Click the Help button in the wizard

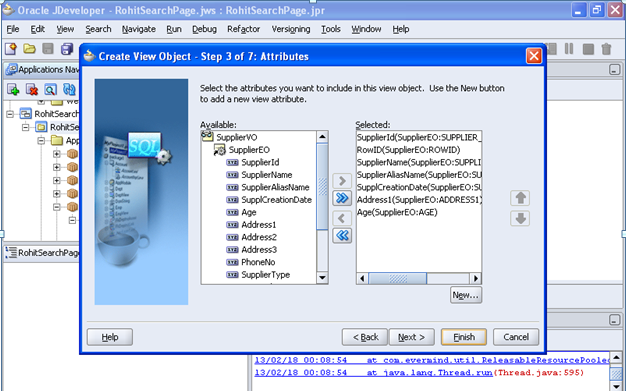pyautogui.click(x=110, y=337)
